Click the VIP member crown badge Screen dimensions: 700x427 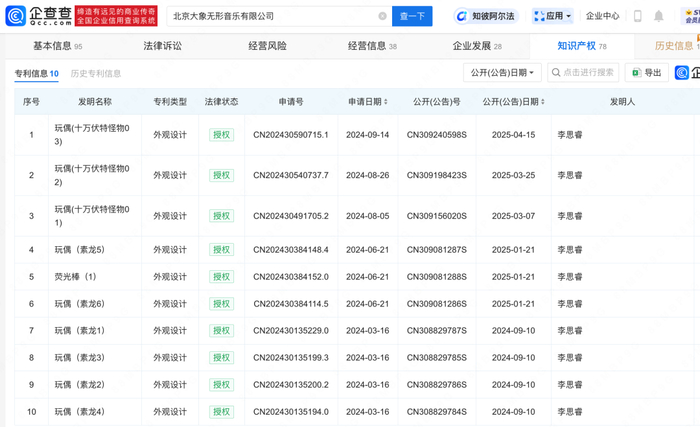click(687, 16)
